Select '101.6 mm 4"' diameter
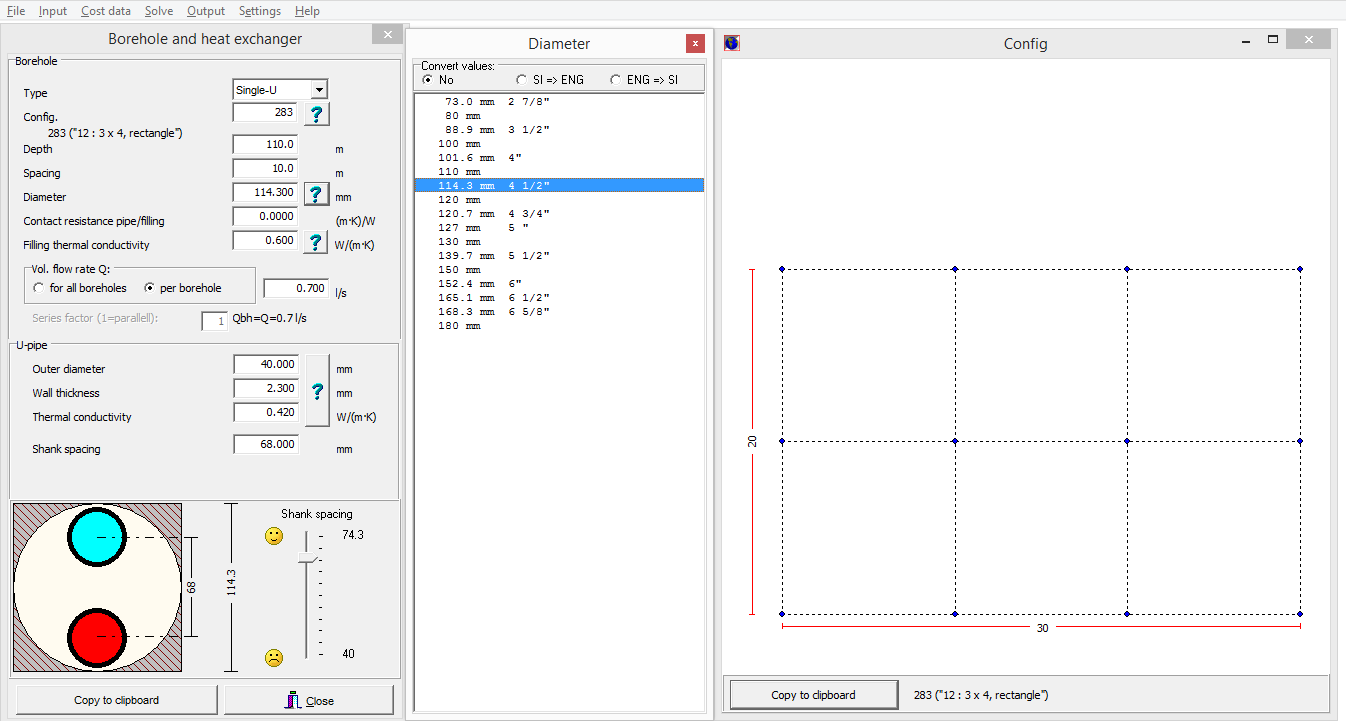The height and width of the screenshot is (721, 1346). 559,158
